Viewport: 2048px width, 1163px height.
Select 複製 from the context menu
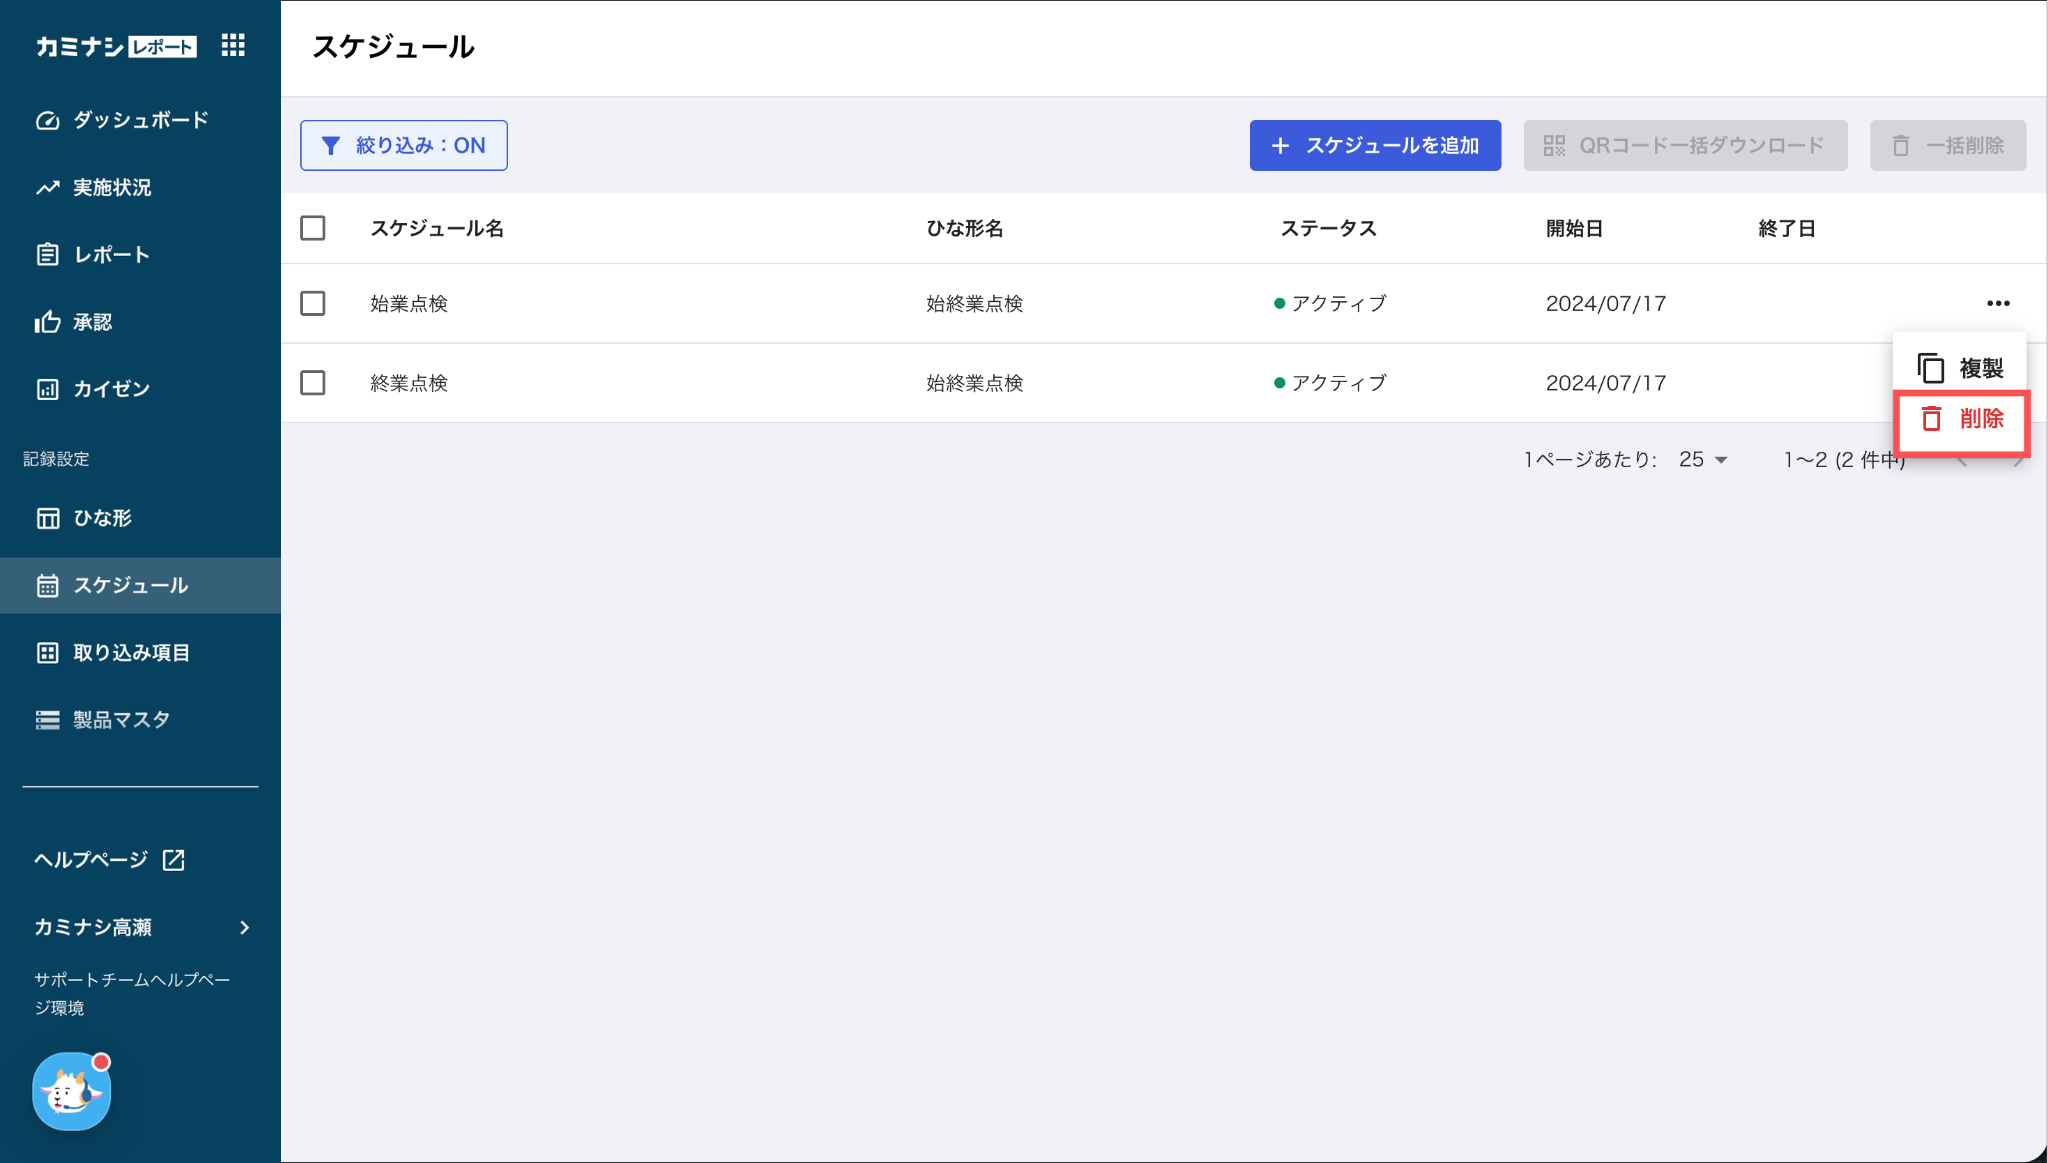1960,368
